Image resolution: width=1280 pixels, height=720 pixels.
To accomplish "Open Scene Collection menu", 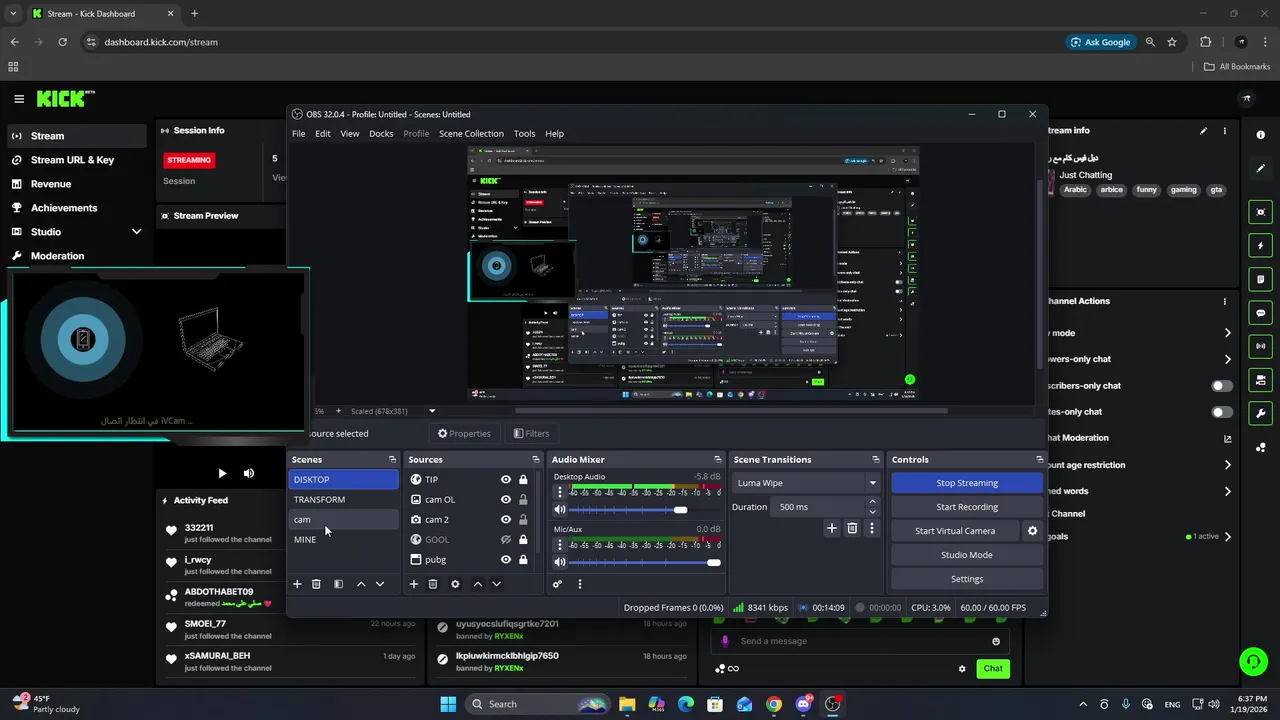I will [471, 133].
